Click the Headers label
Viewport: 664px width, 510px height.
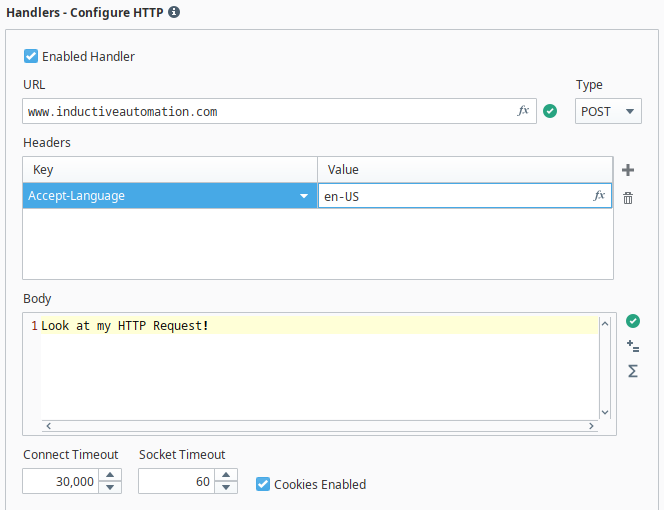(47, 142)
